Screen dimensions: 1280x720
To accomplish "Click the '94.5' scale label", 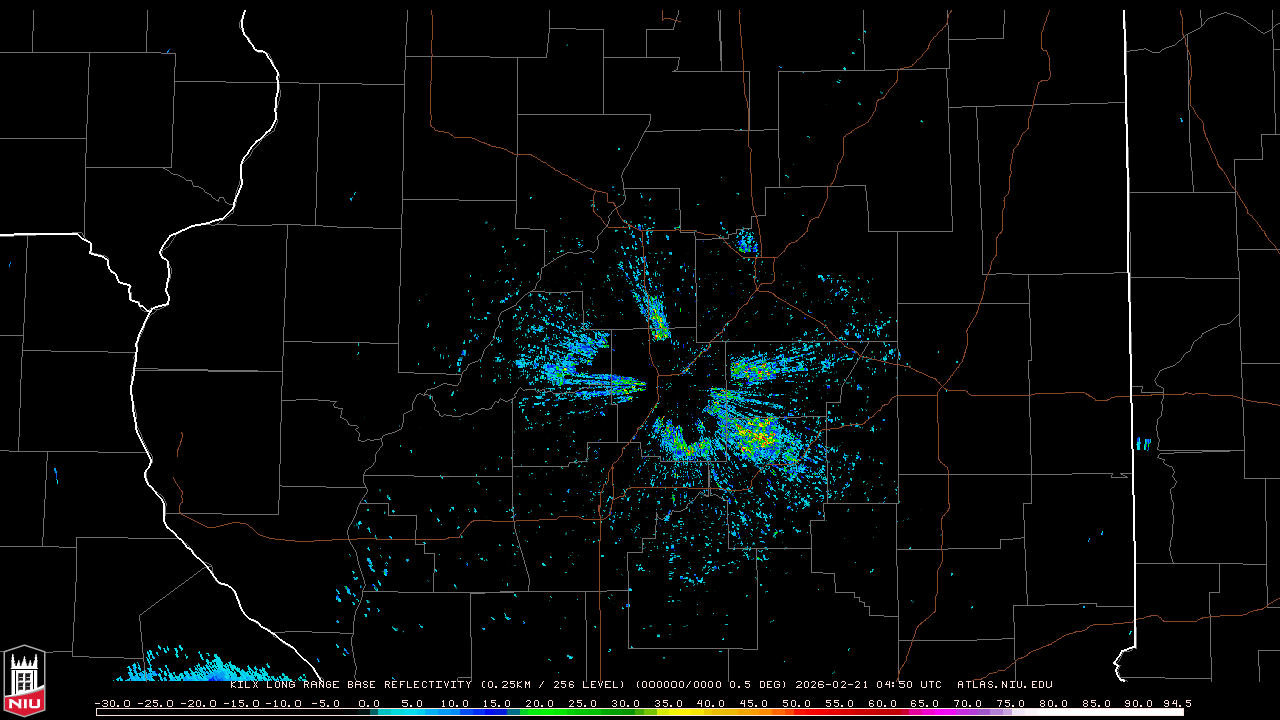I will point(1176,703).
